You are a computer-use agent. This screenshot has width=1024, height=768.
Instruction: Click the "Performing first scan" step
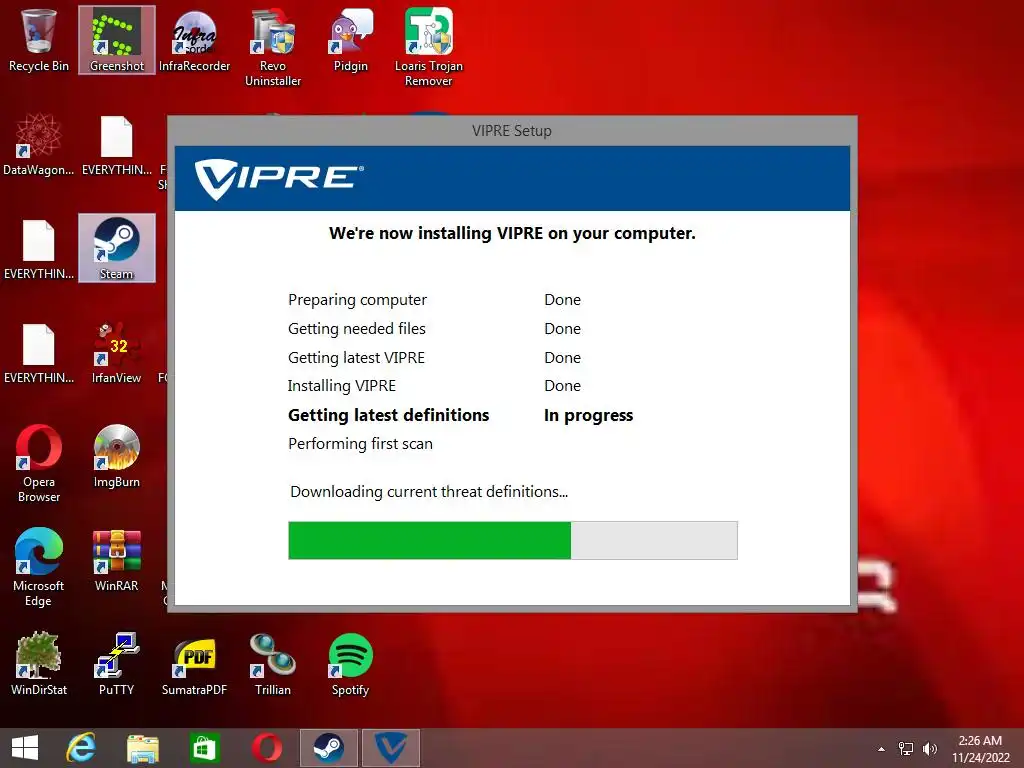(x=360, y=444)
